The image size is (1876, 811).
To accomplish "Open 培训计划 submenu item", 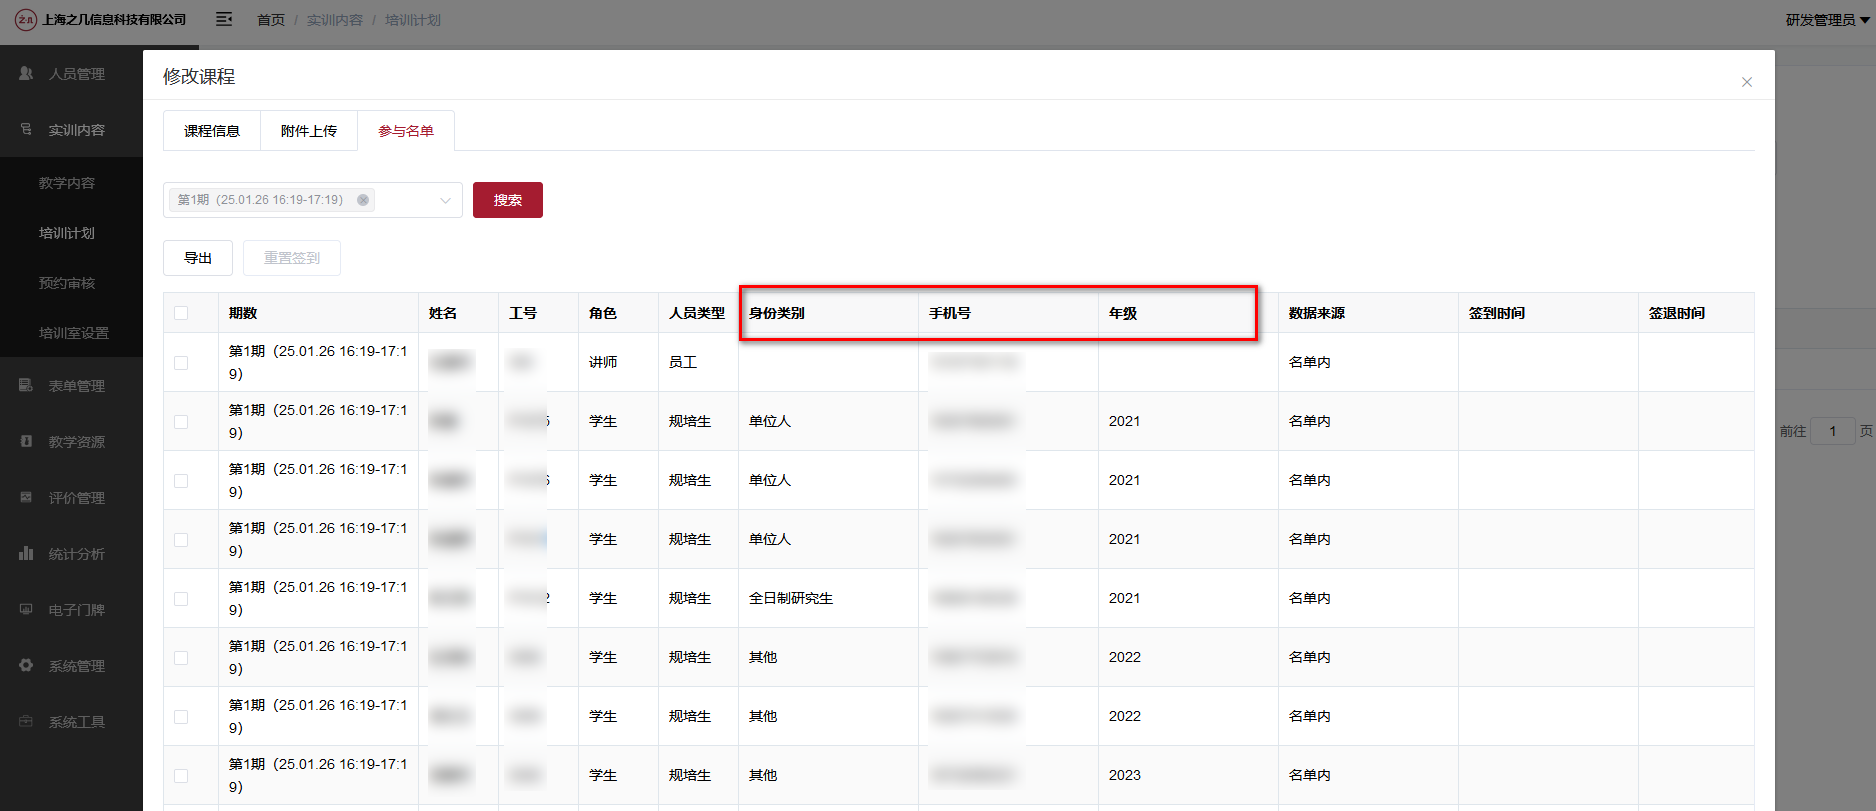I will point(67,233).
